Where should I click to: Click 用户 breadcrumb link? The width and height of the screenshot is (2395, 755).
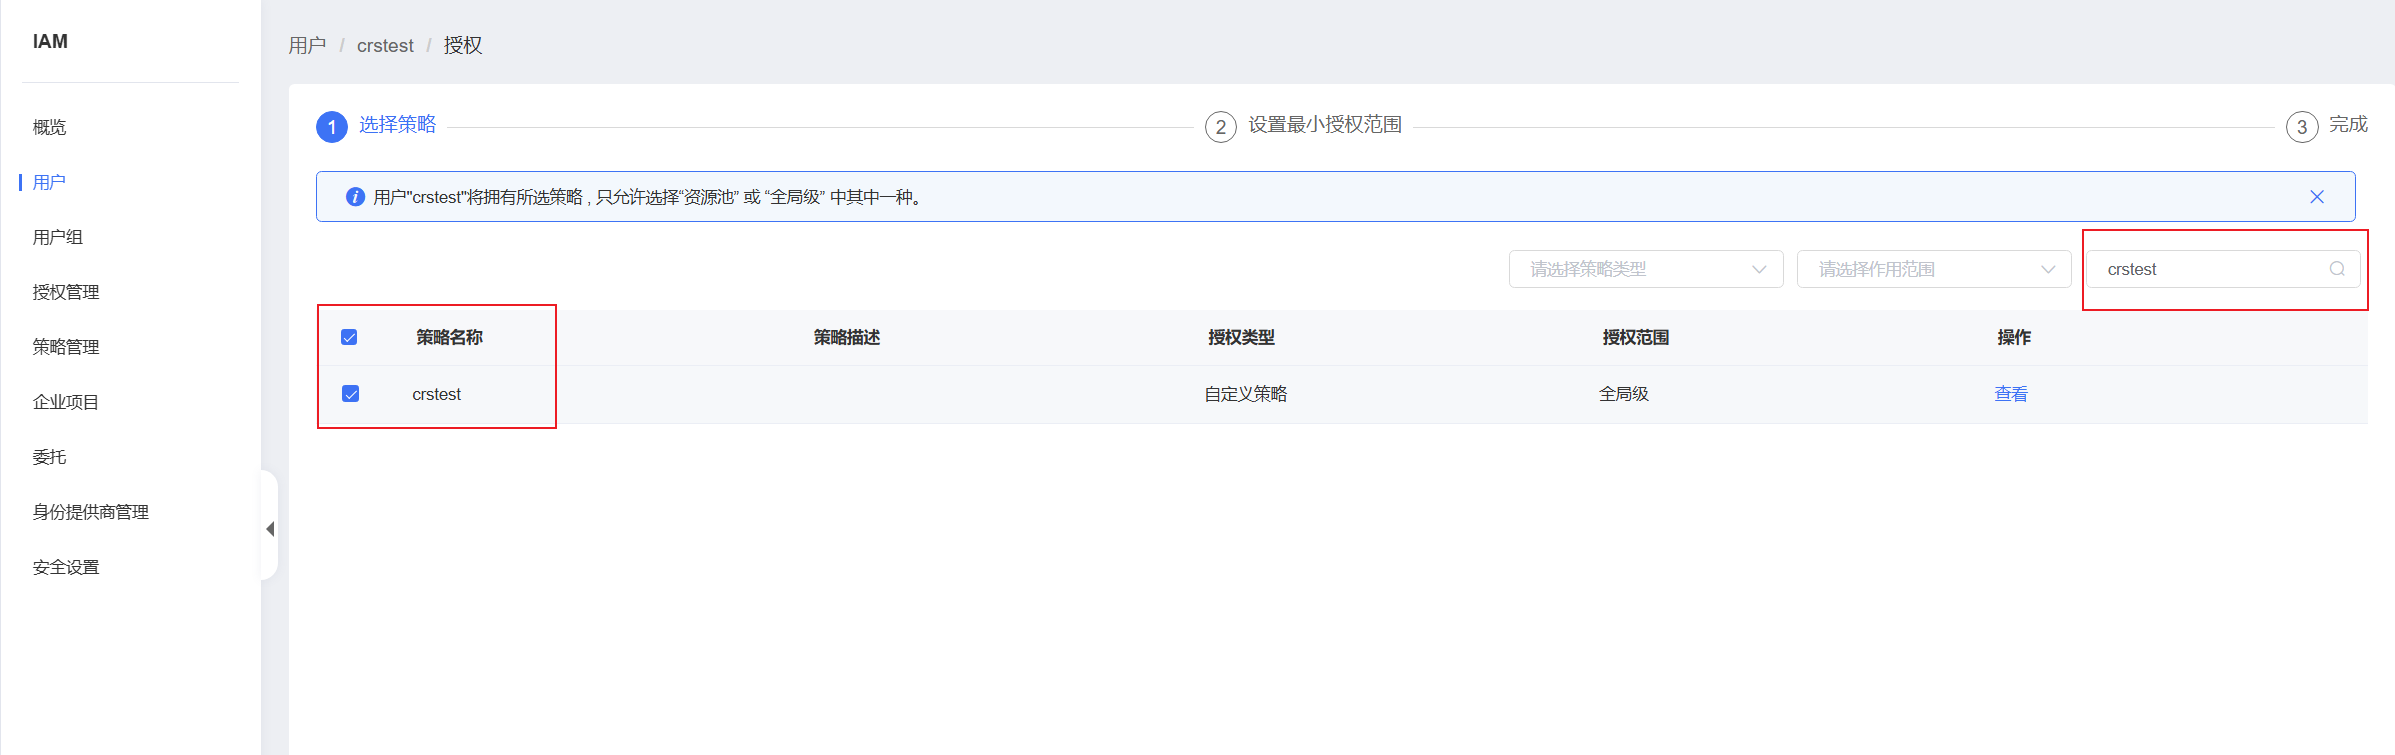[x=307, y=46]
